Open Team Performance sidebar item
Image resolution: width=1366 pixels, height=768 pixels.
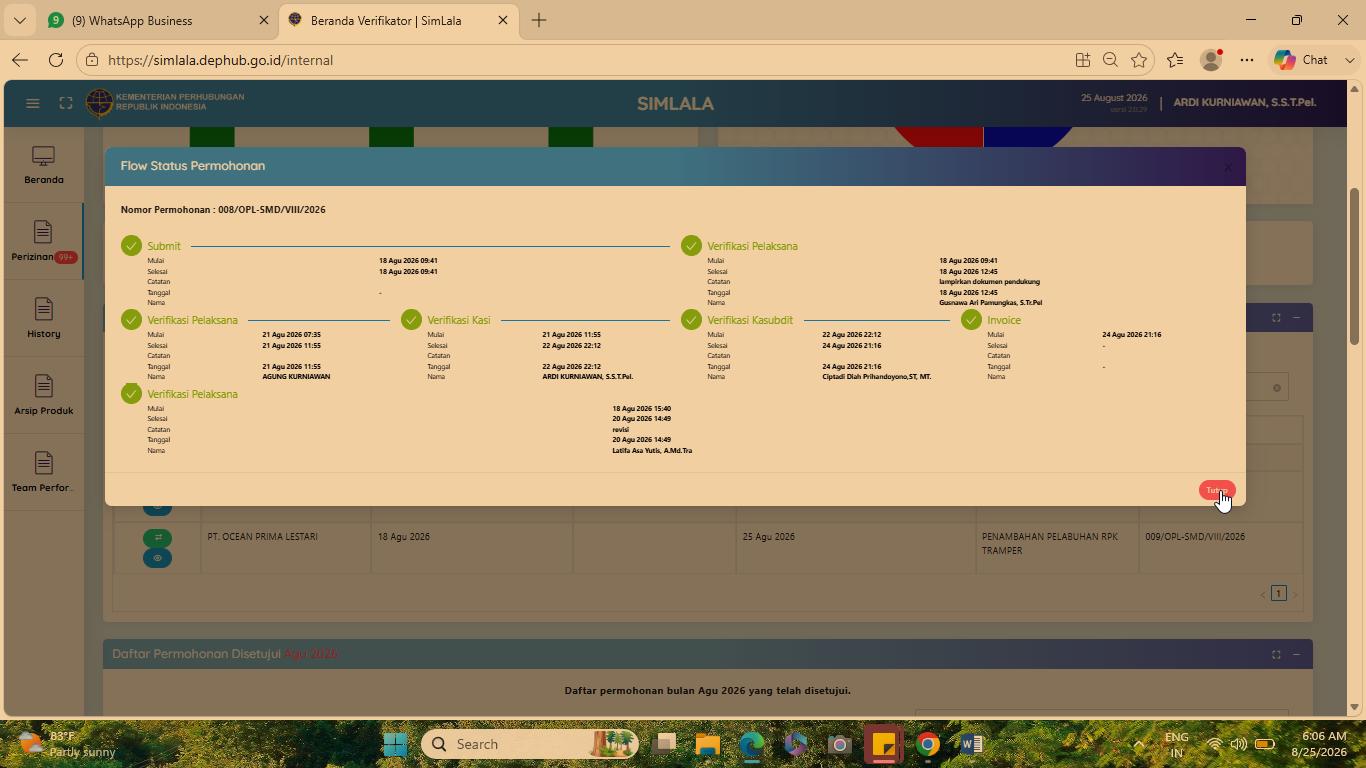click(43, 472)
